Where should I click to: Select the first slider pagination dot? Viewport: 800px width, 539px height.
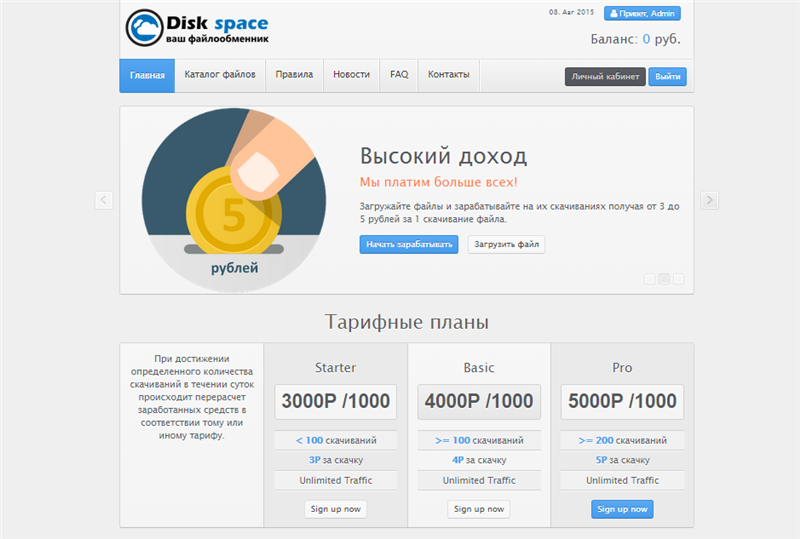tap(649, 279)
